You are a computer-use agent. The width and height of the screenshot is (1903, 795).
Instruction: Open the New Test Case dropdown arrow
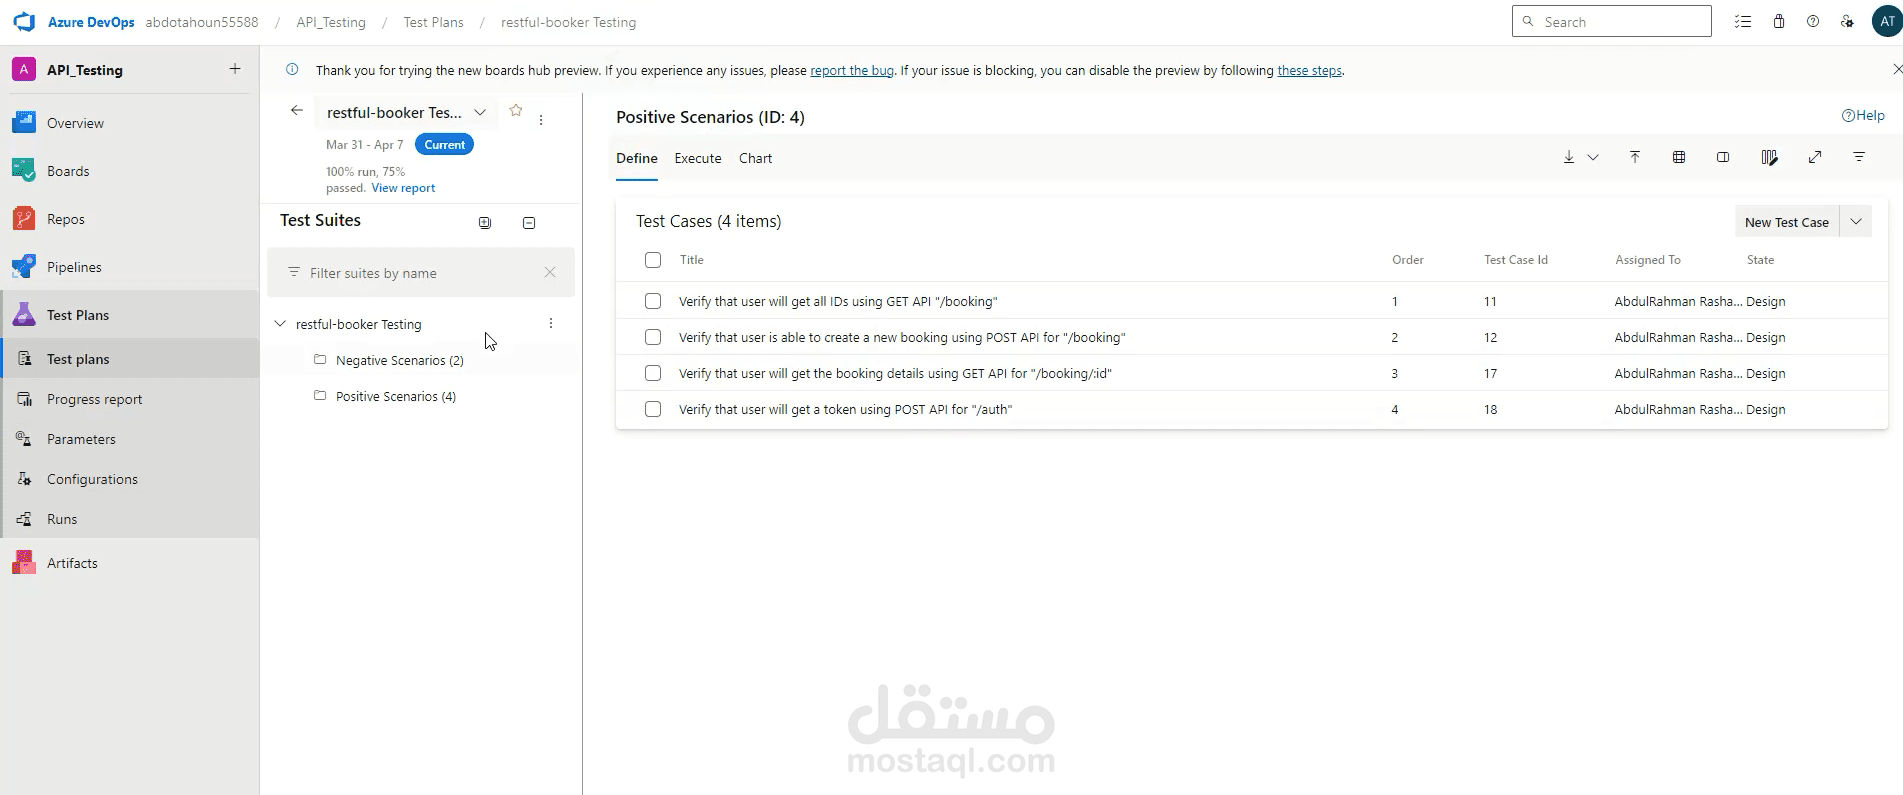click(1856, 222)
